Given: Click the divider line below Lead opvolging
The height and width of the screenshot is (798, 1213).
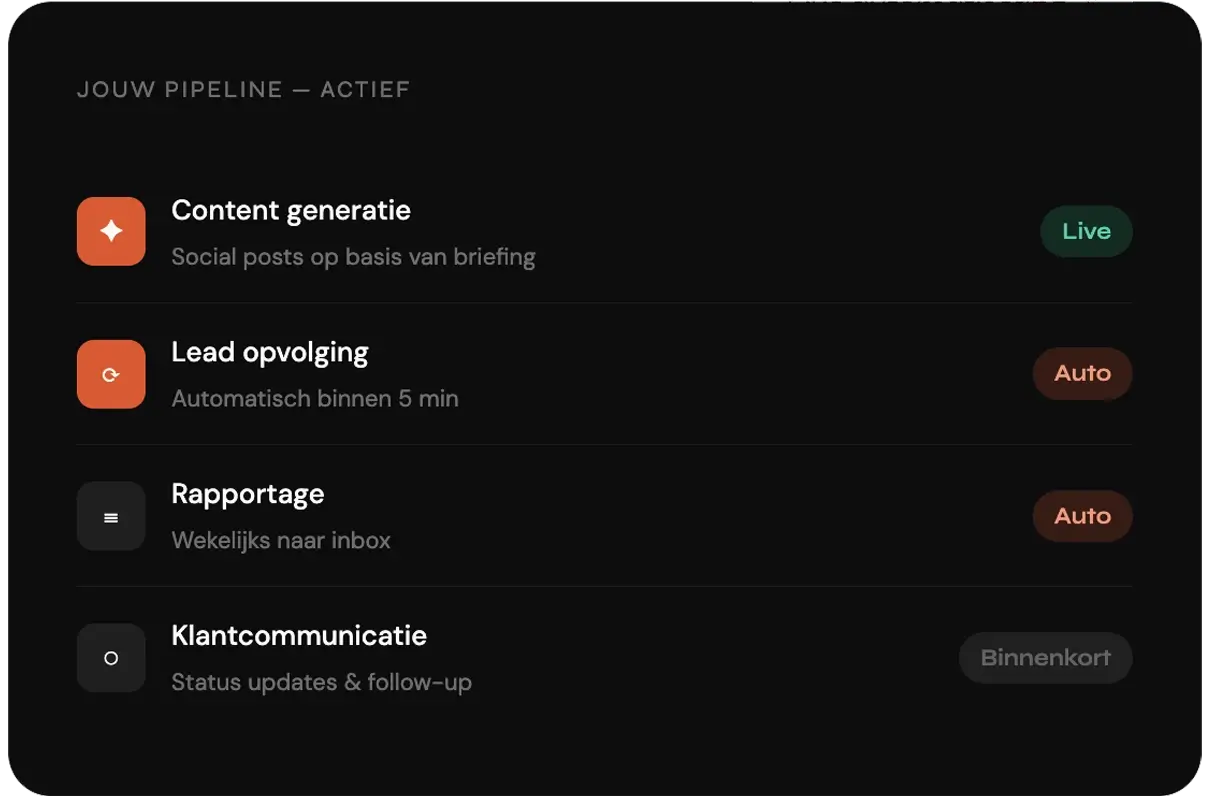Looking at the screenshot, I should coord(604,445).
